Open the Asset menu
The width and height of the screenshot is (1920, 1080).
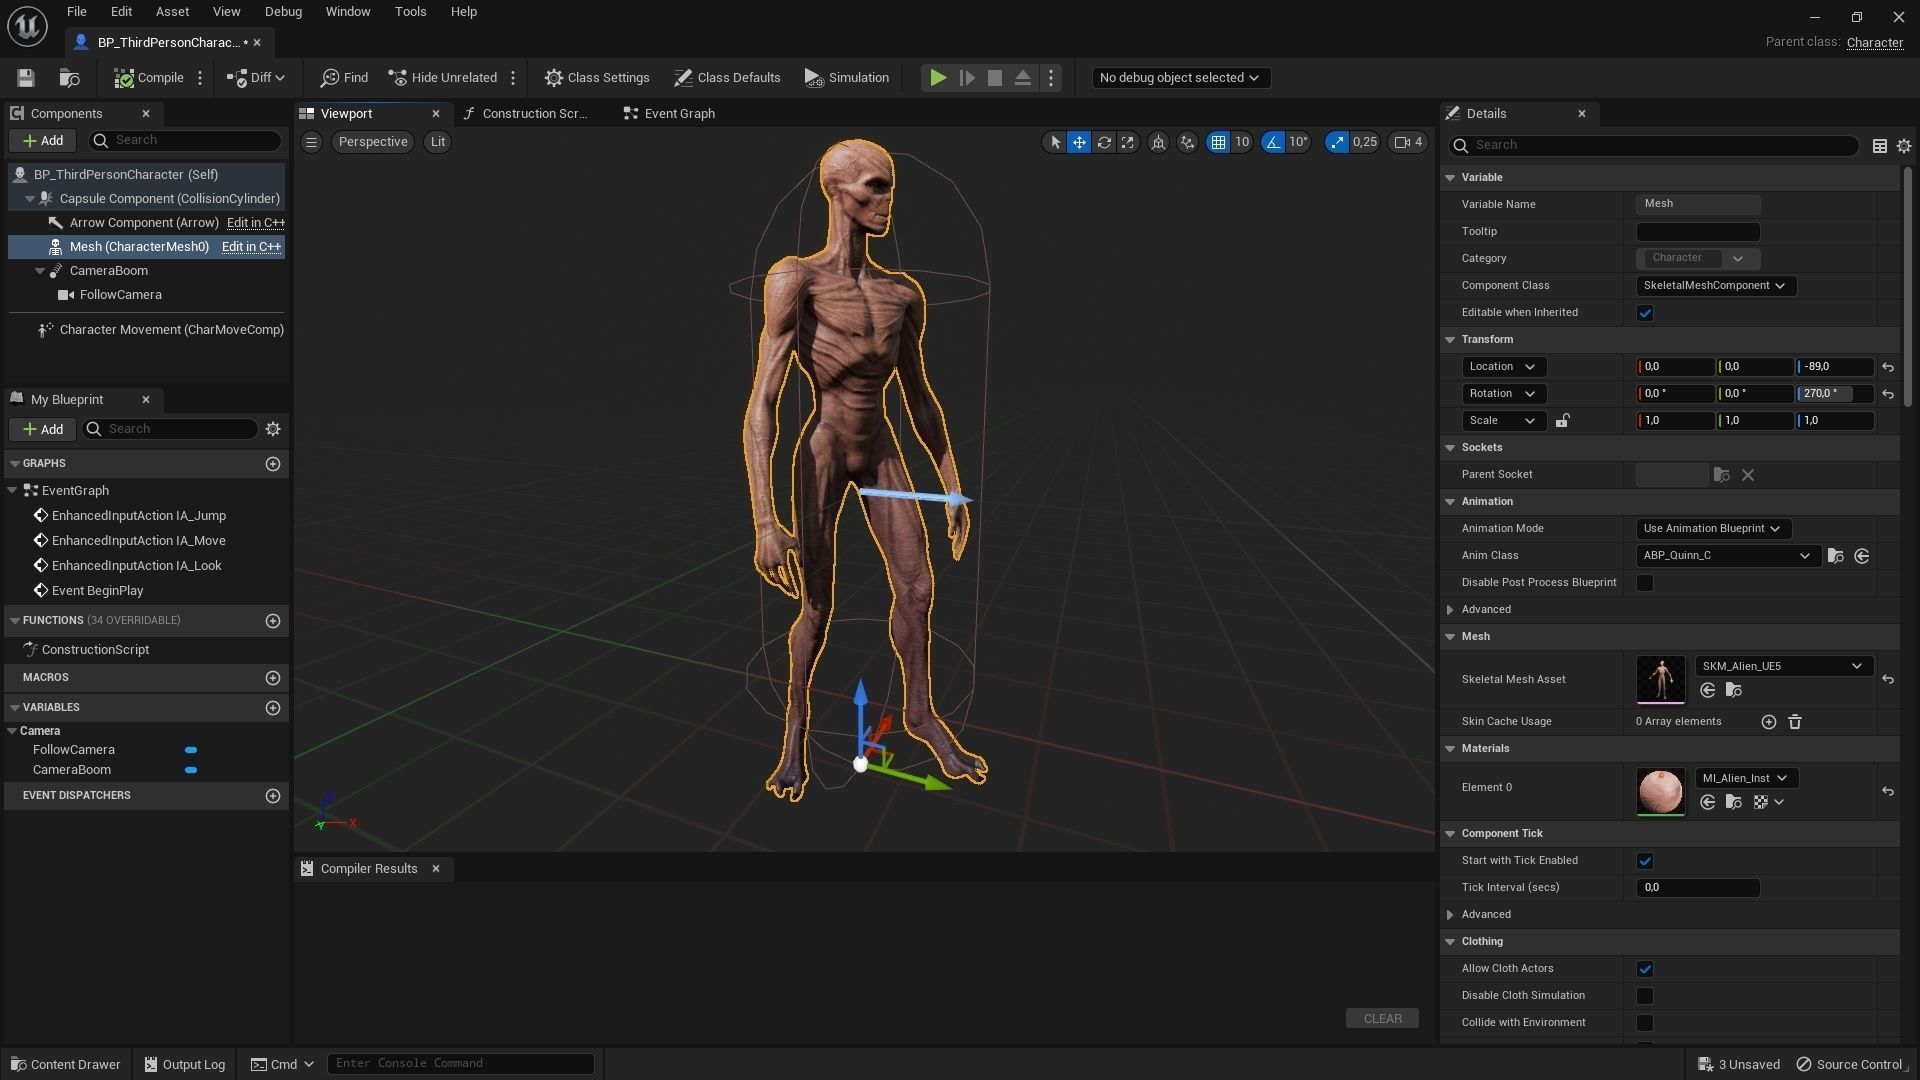[x=172, y=12]
